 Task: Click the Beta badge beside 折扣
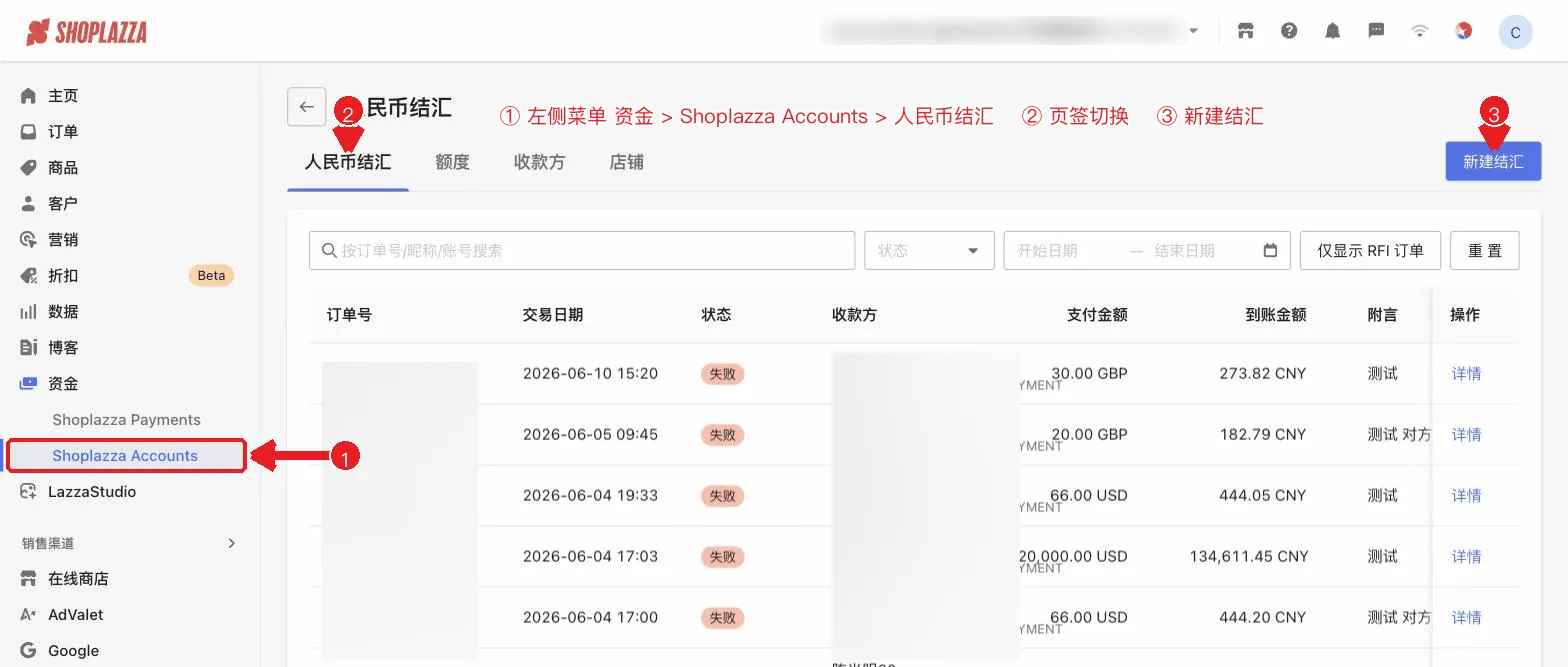211,276
